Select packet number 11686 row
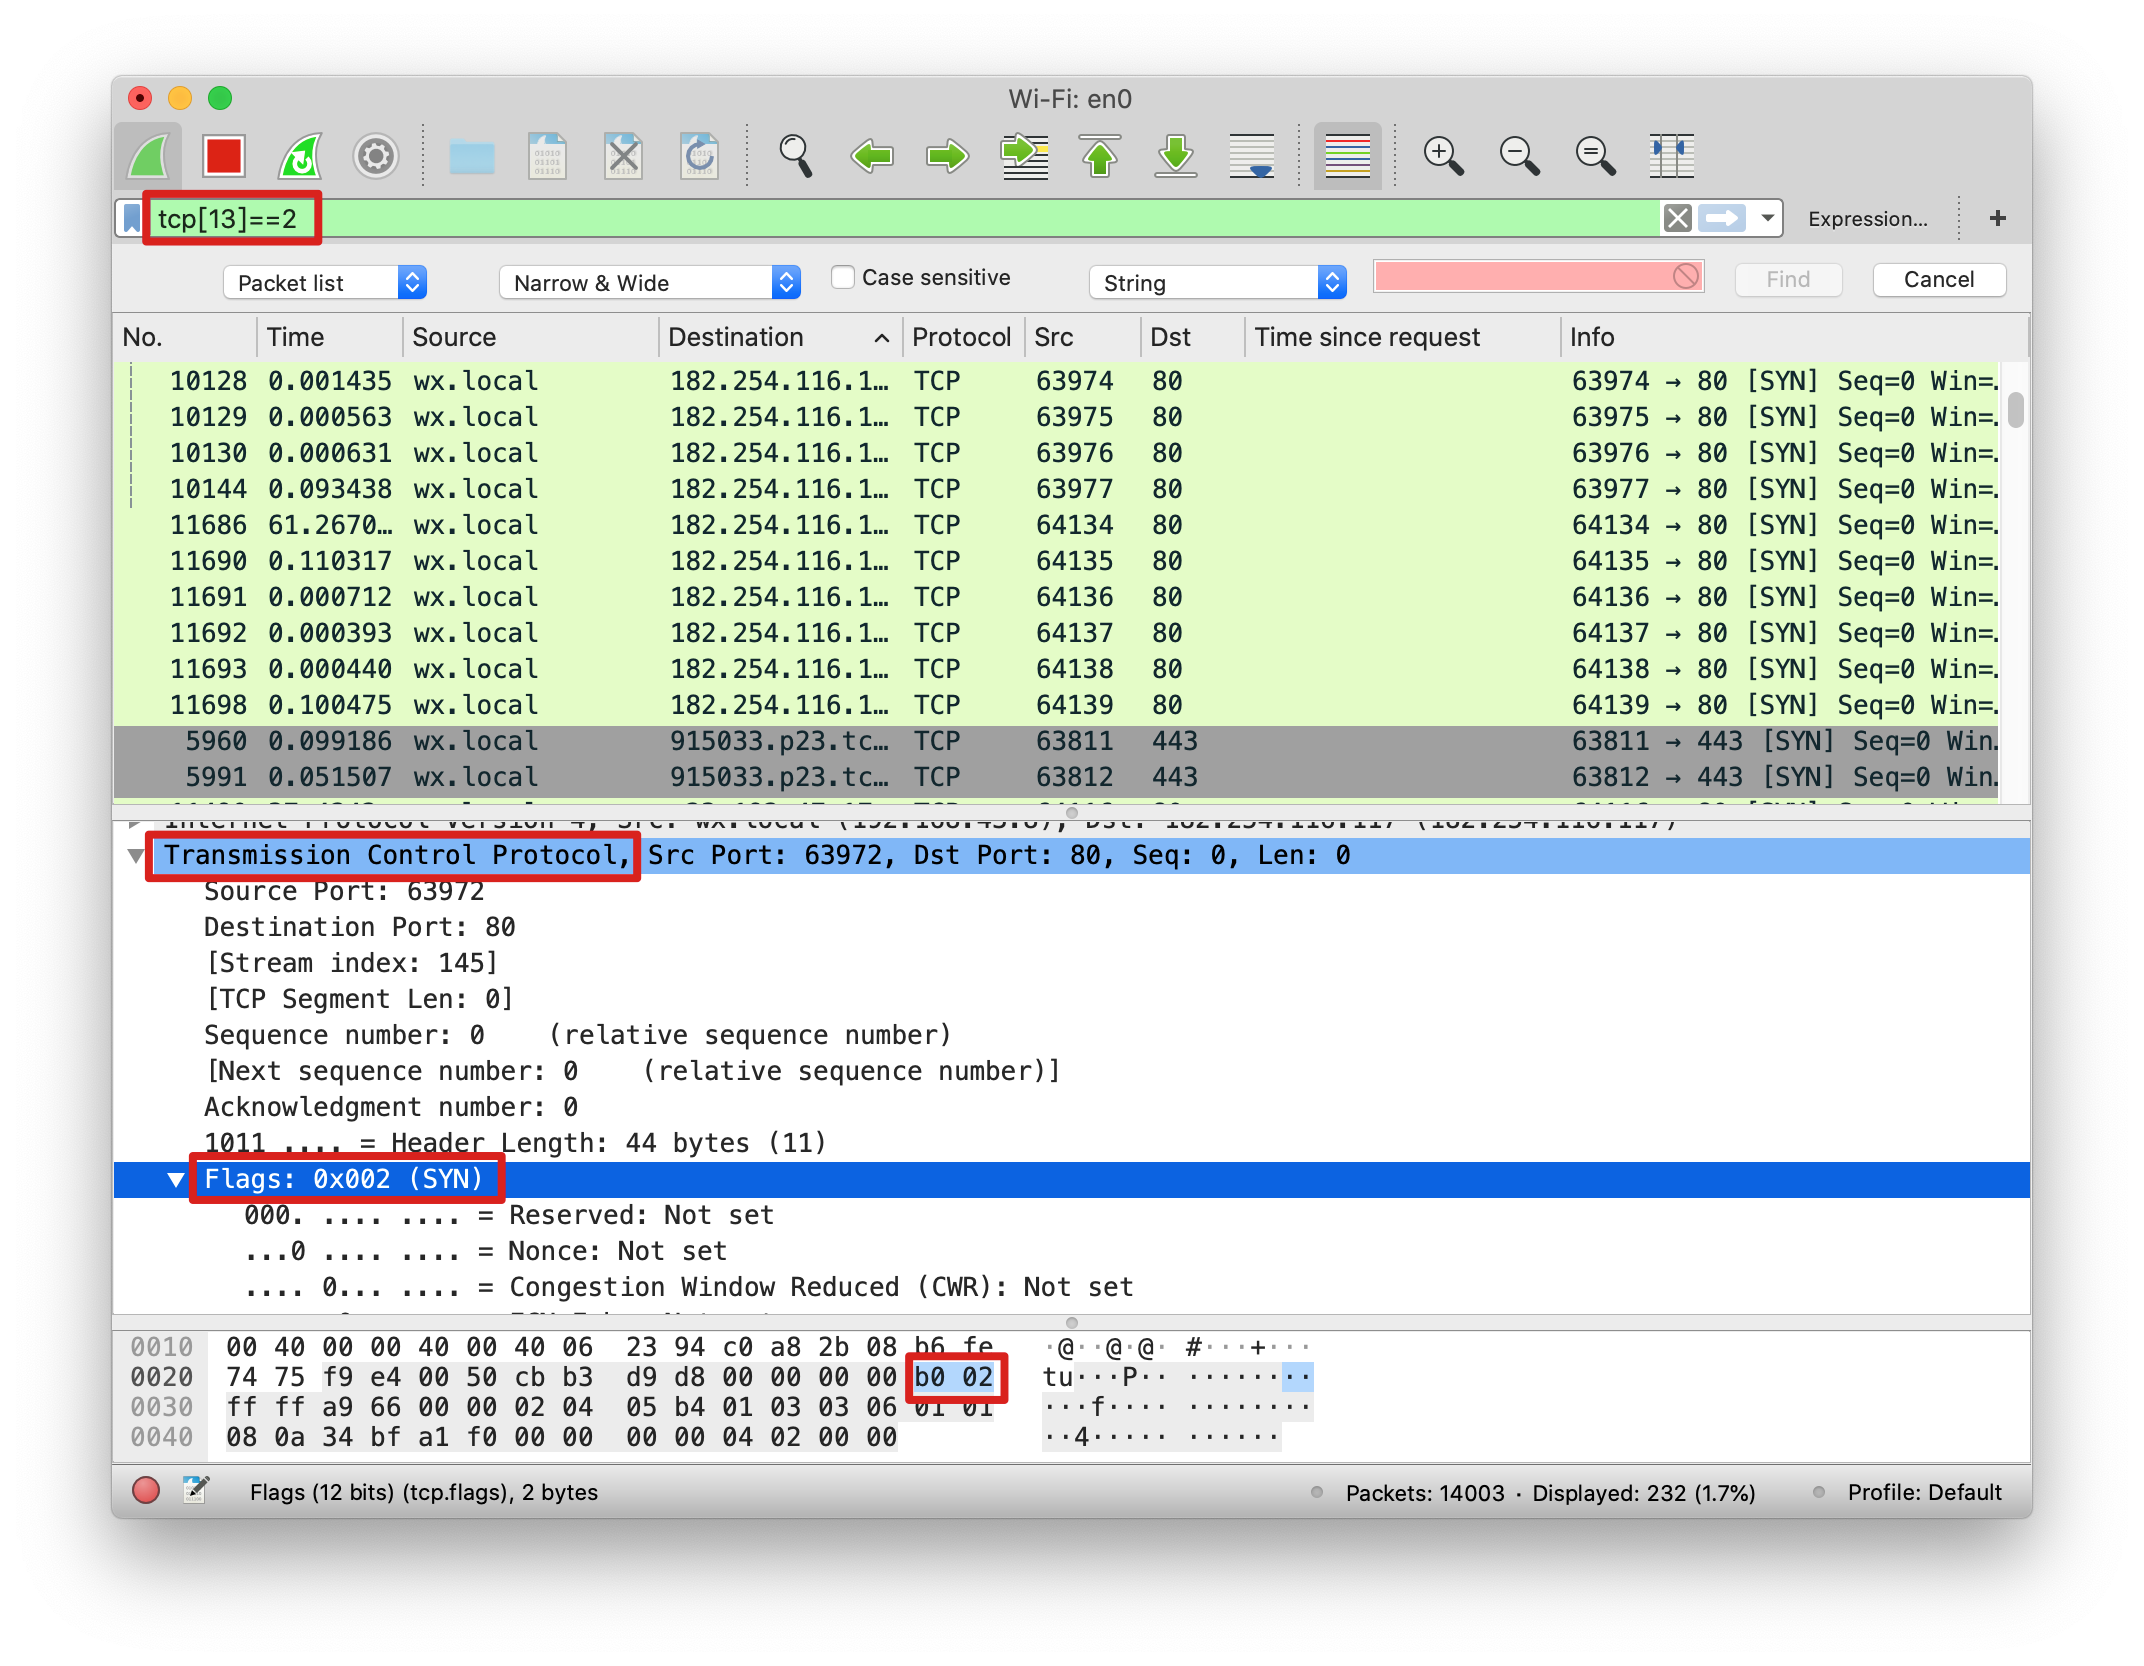Viewport: 2144px width, 1666px height. pos(1056,525)
